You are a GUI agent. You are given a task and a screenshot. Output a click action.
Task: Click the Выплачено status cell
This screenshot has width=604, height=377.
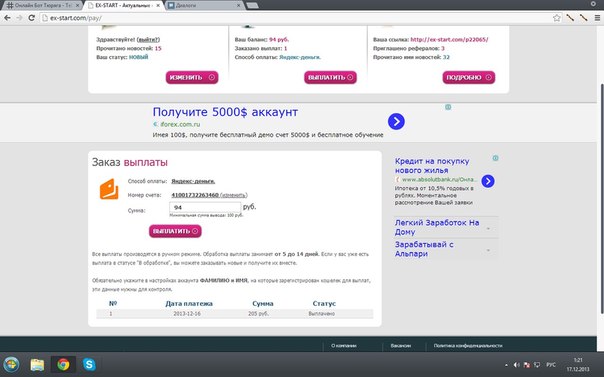coord(322,314)
